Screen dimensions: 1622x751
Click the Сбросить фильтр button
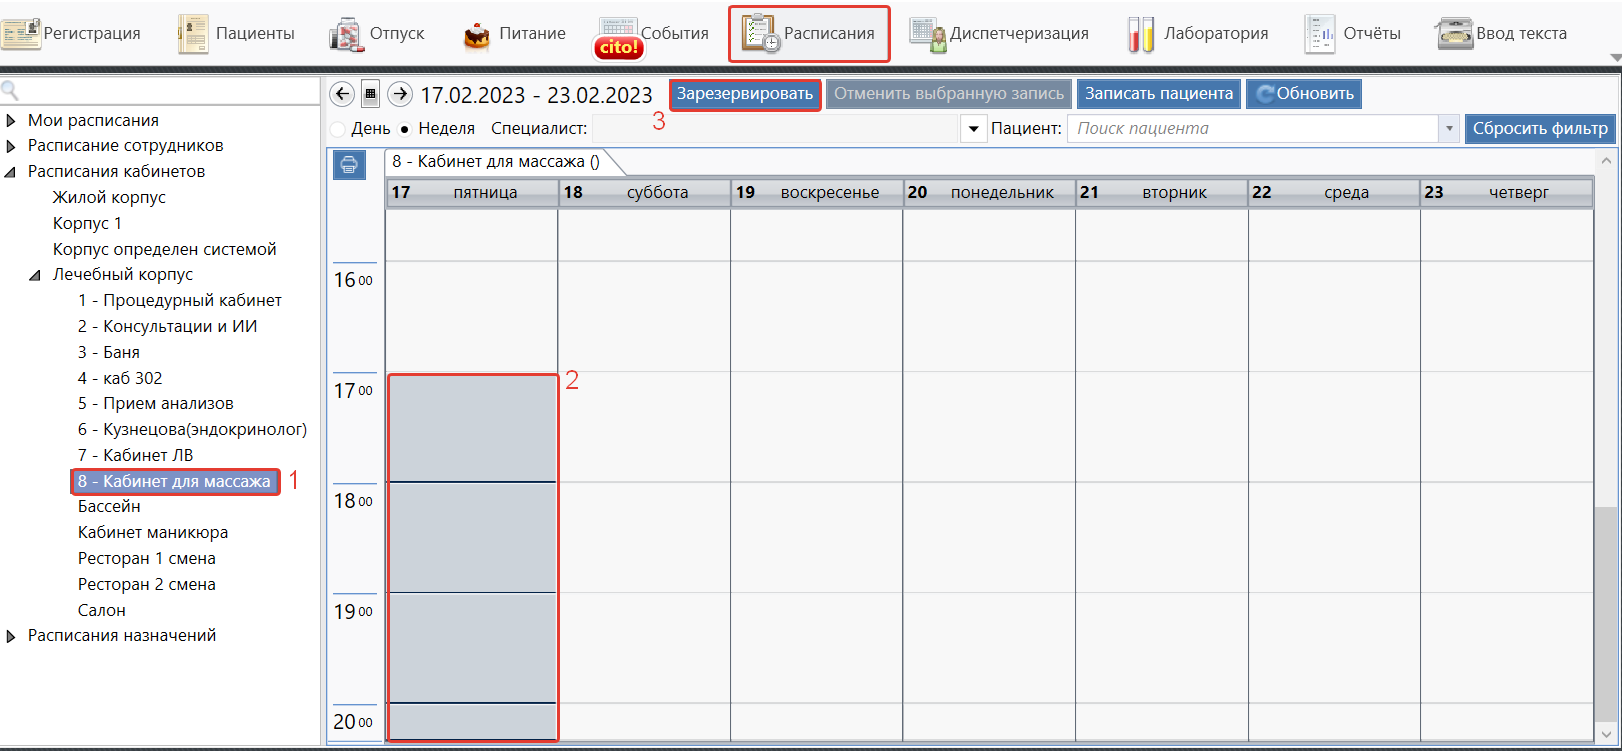tap(1540, 129)
